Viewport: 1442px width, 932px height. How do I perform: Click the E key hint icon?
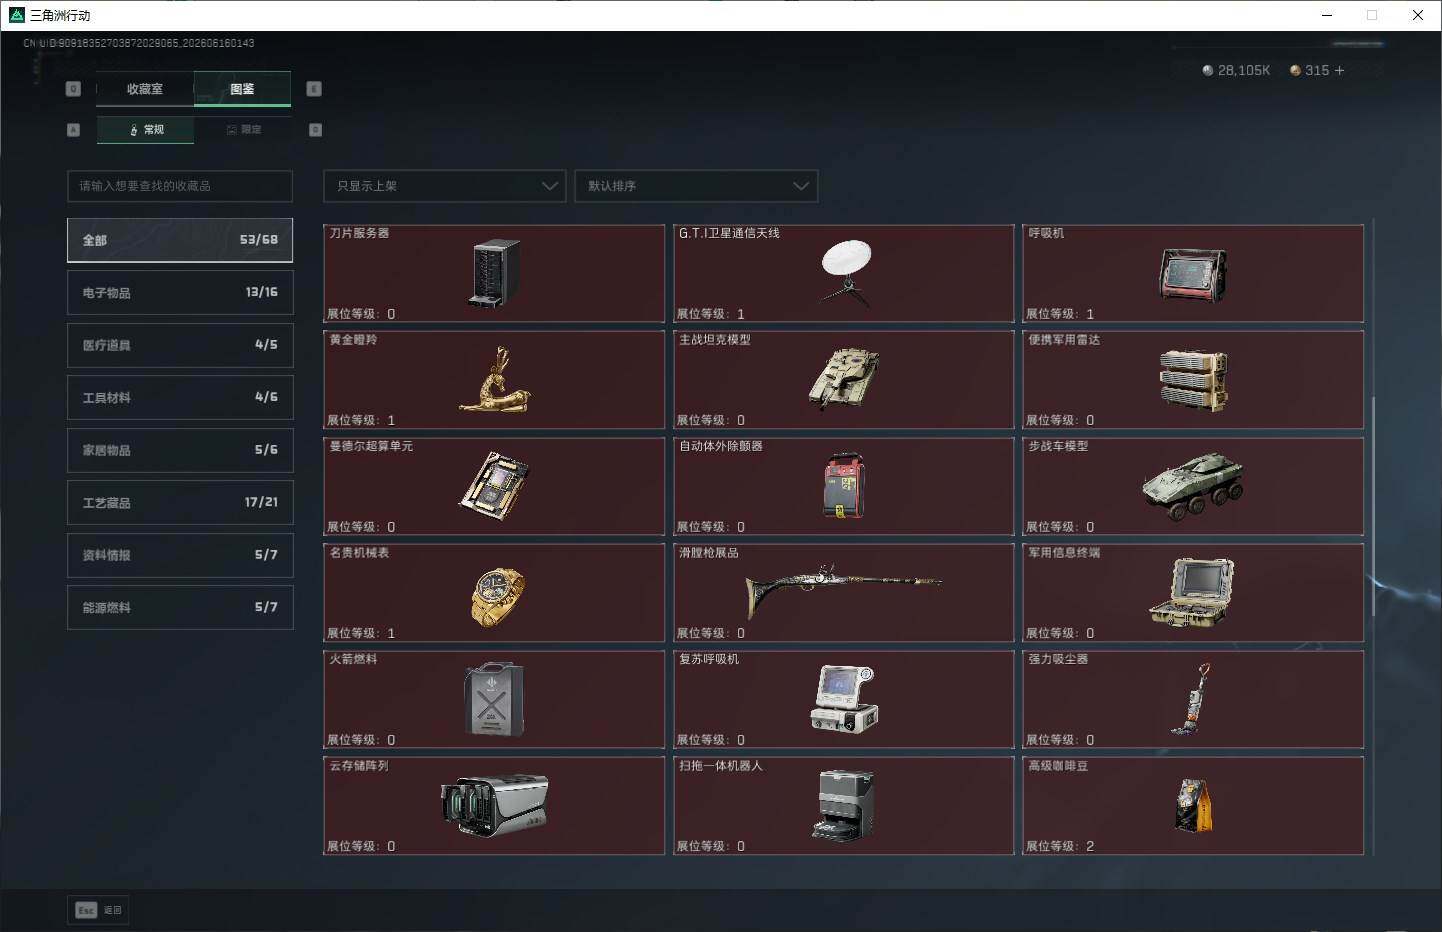click(314, 89)
